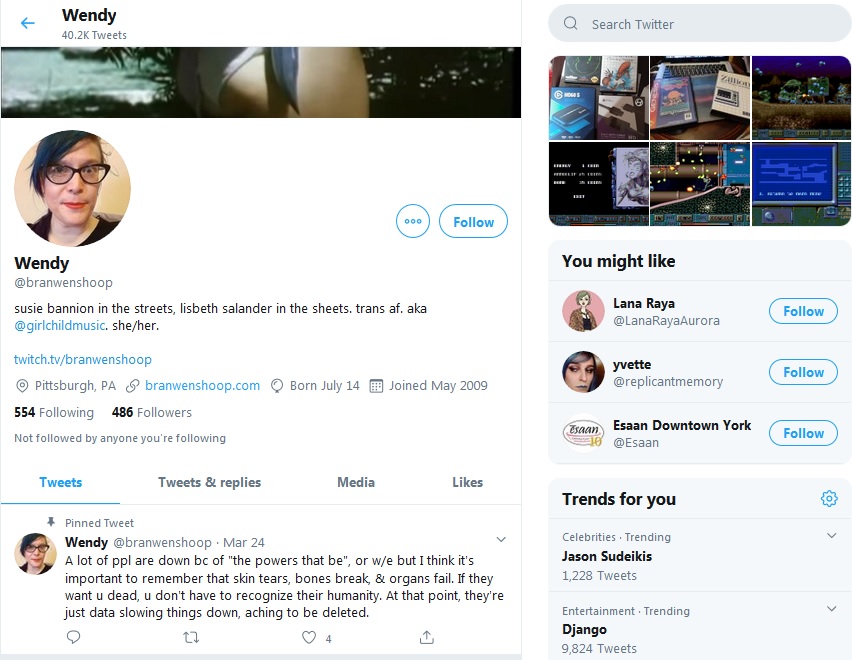
Task: Click the search magnifier icon
Action: point(571,23)
